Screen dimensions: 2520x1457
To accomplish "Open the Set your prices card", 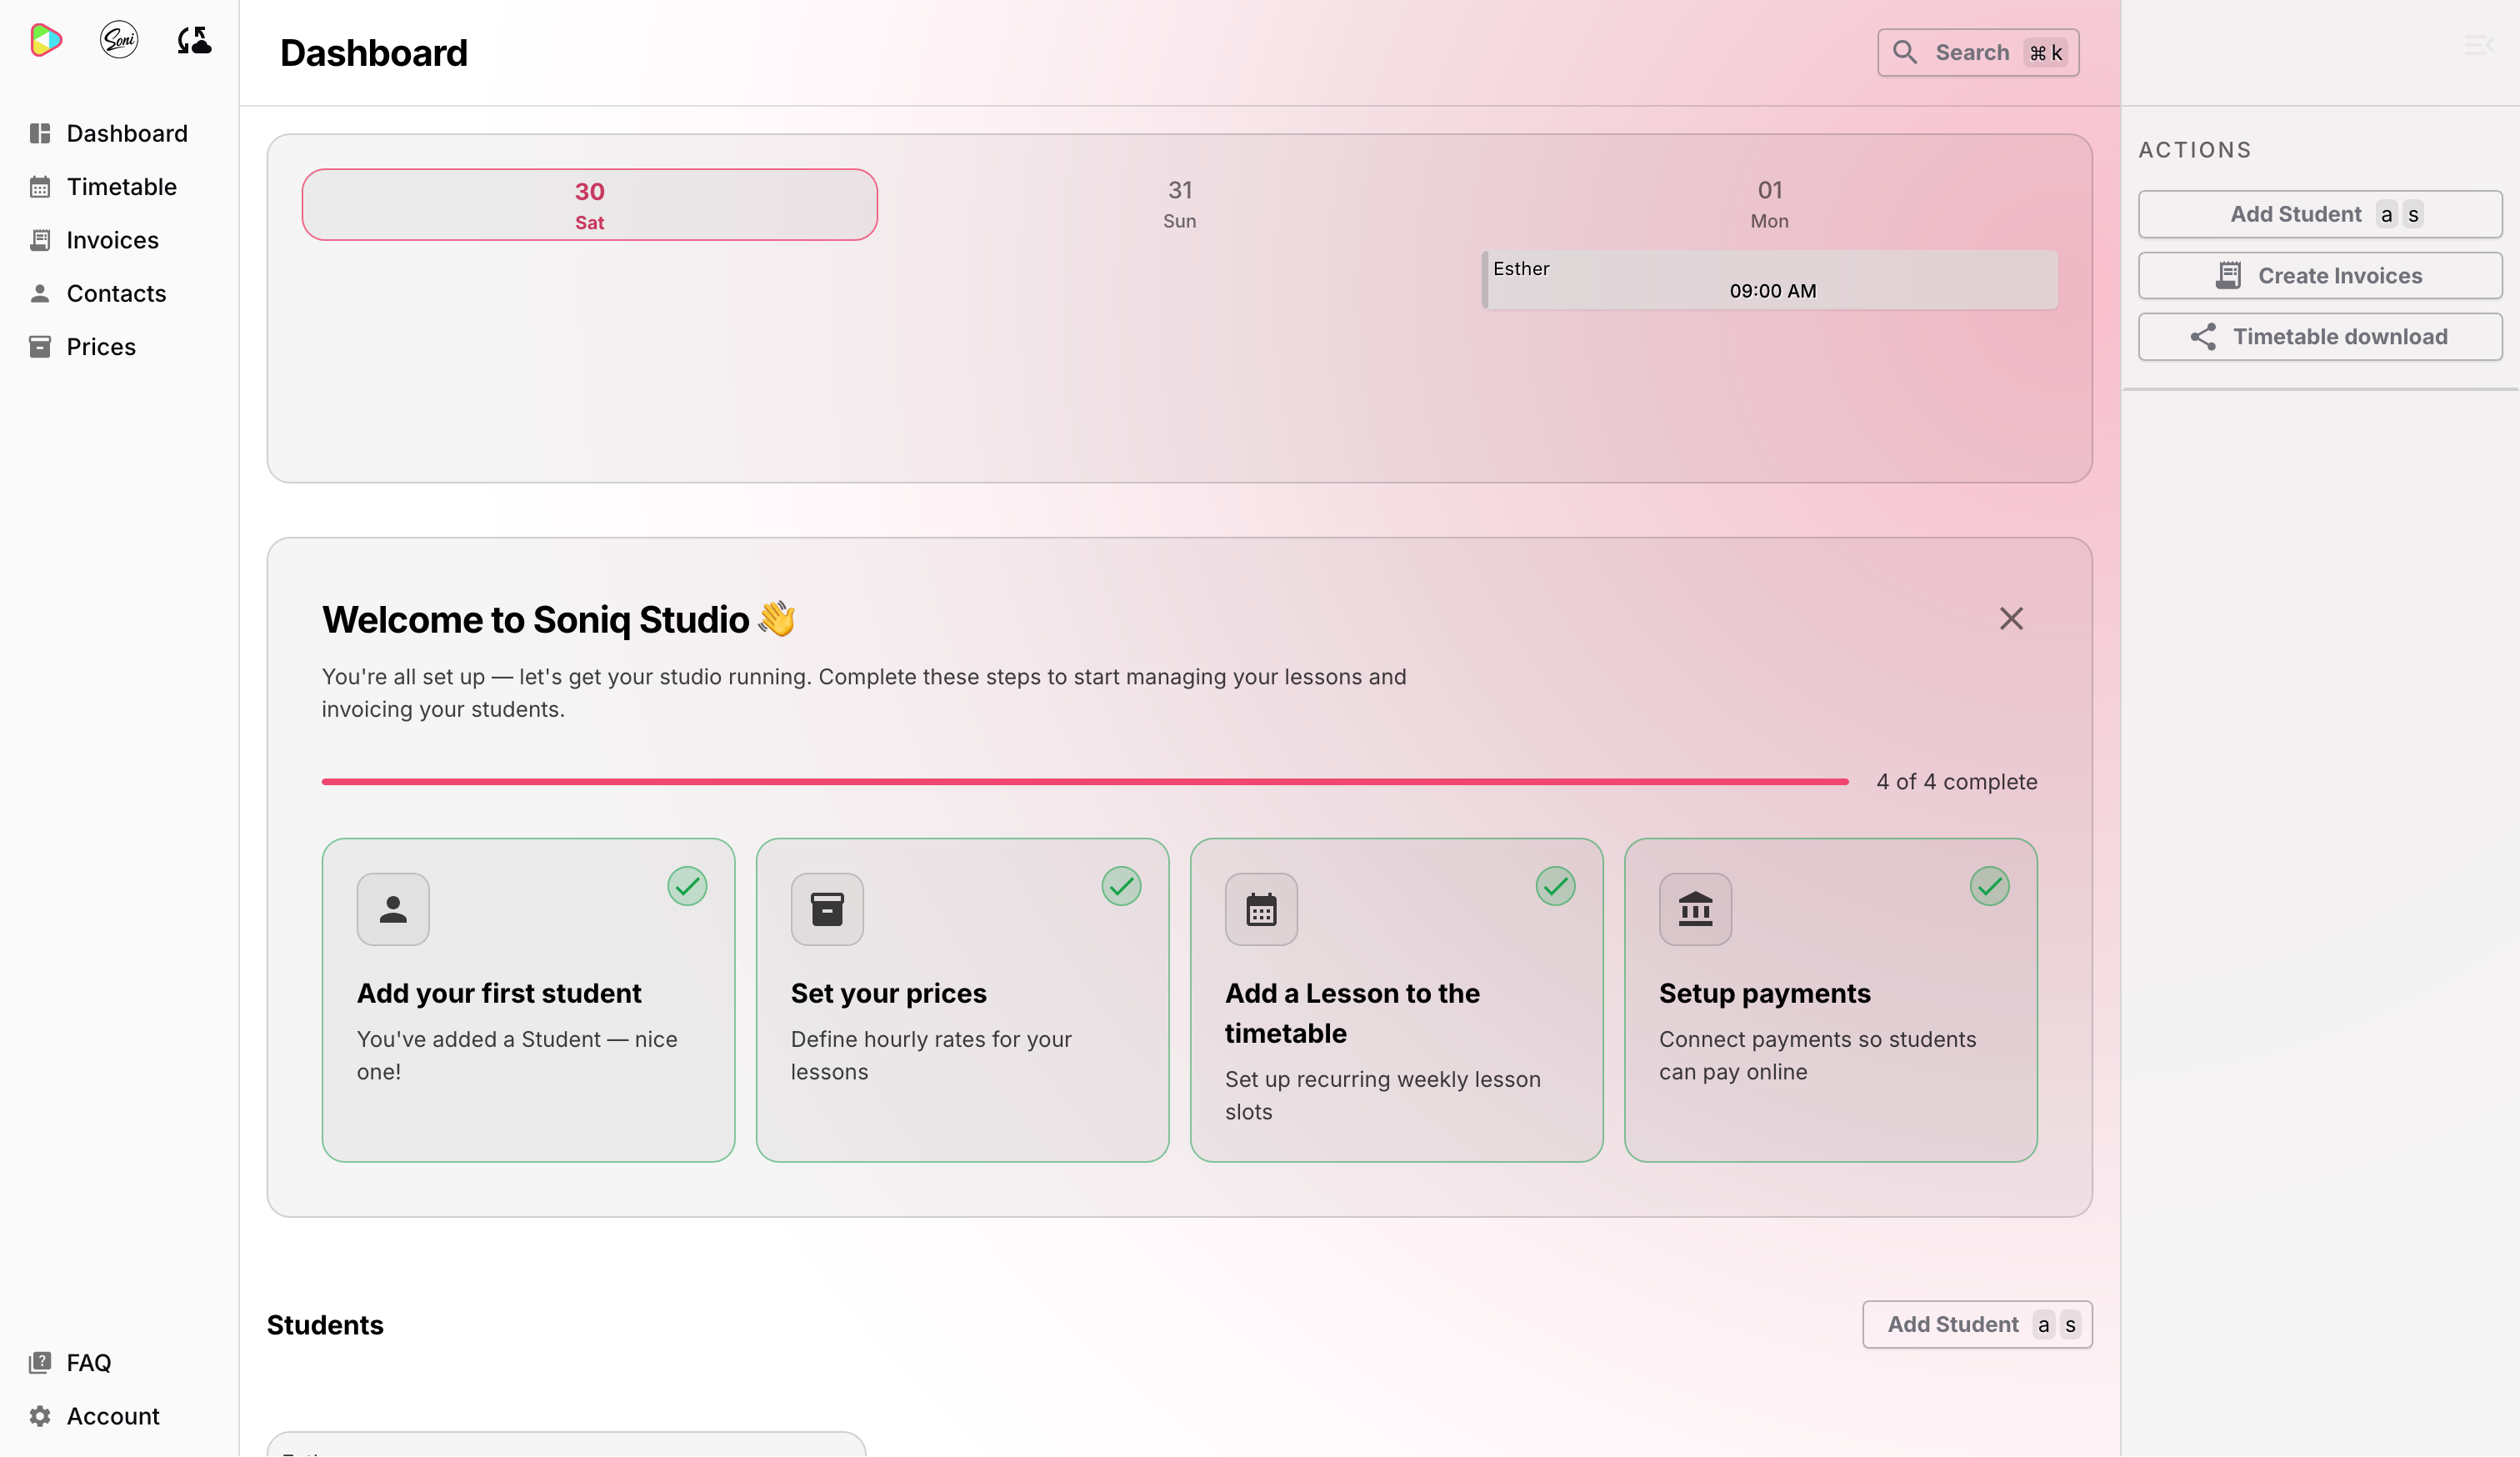I will pos(962,1000).
